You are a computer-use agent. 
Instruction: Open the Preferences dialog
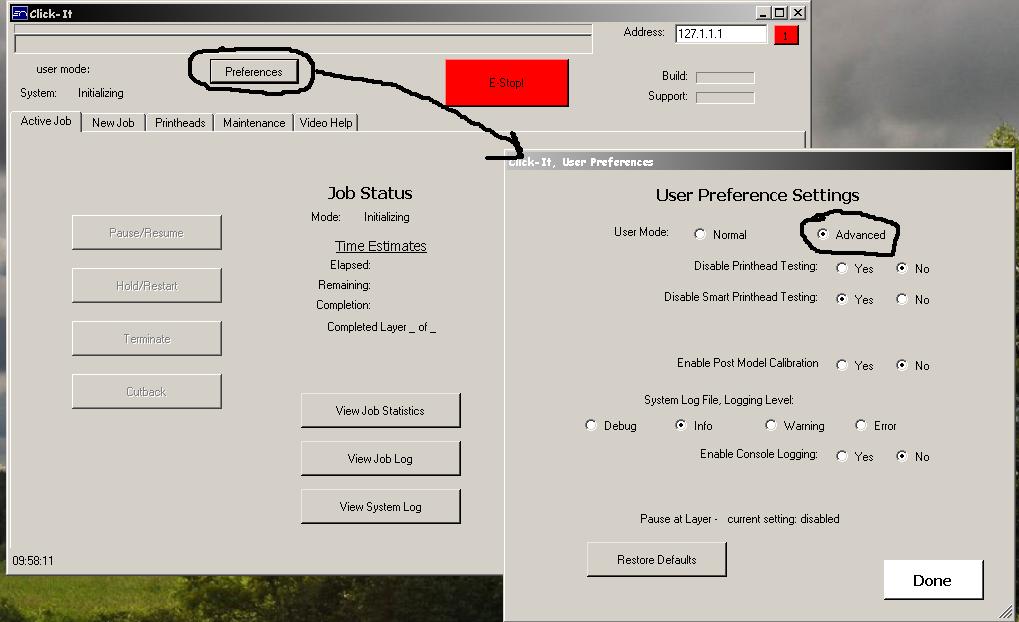[x=253, y=72]
